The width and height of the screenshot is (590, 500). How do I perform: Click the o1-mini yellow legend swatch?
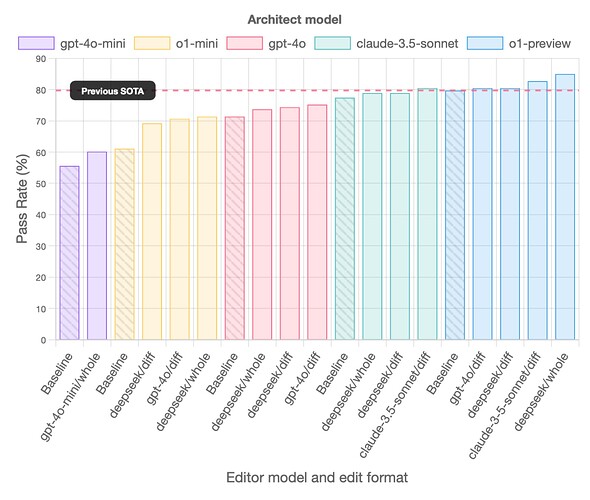152,43
